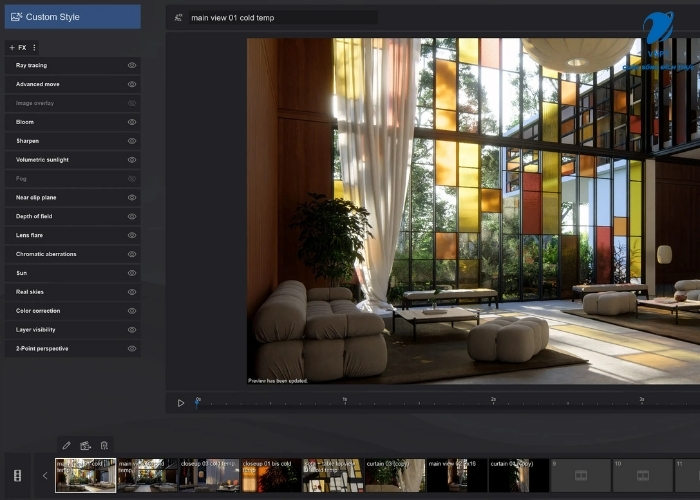Click the pencil edit icon above clips
Image resolution: width=700 pixels, height=500 pixels.
click(x=66, y=445)
